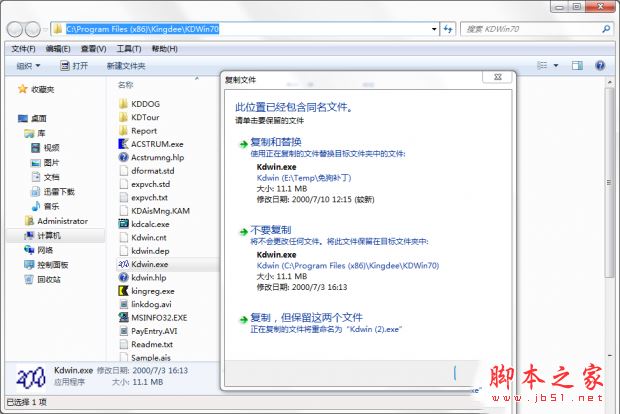The height and width of the screenshot is (414, 620).
Task: Select Administrator in navigation pane
Action: (x=56, y=221)
